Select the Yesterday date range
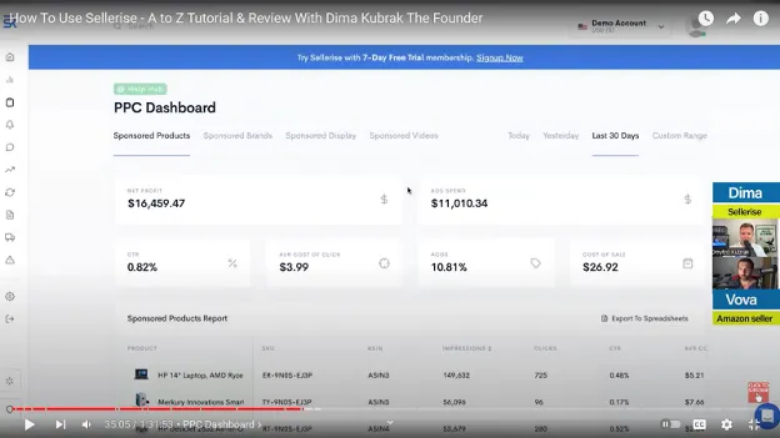The image size is (780, 438). coord(561,135)
